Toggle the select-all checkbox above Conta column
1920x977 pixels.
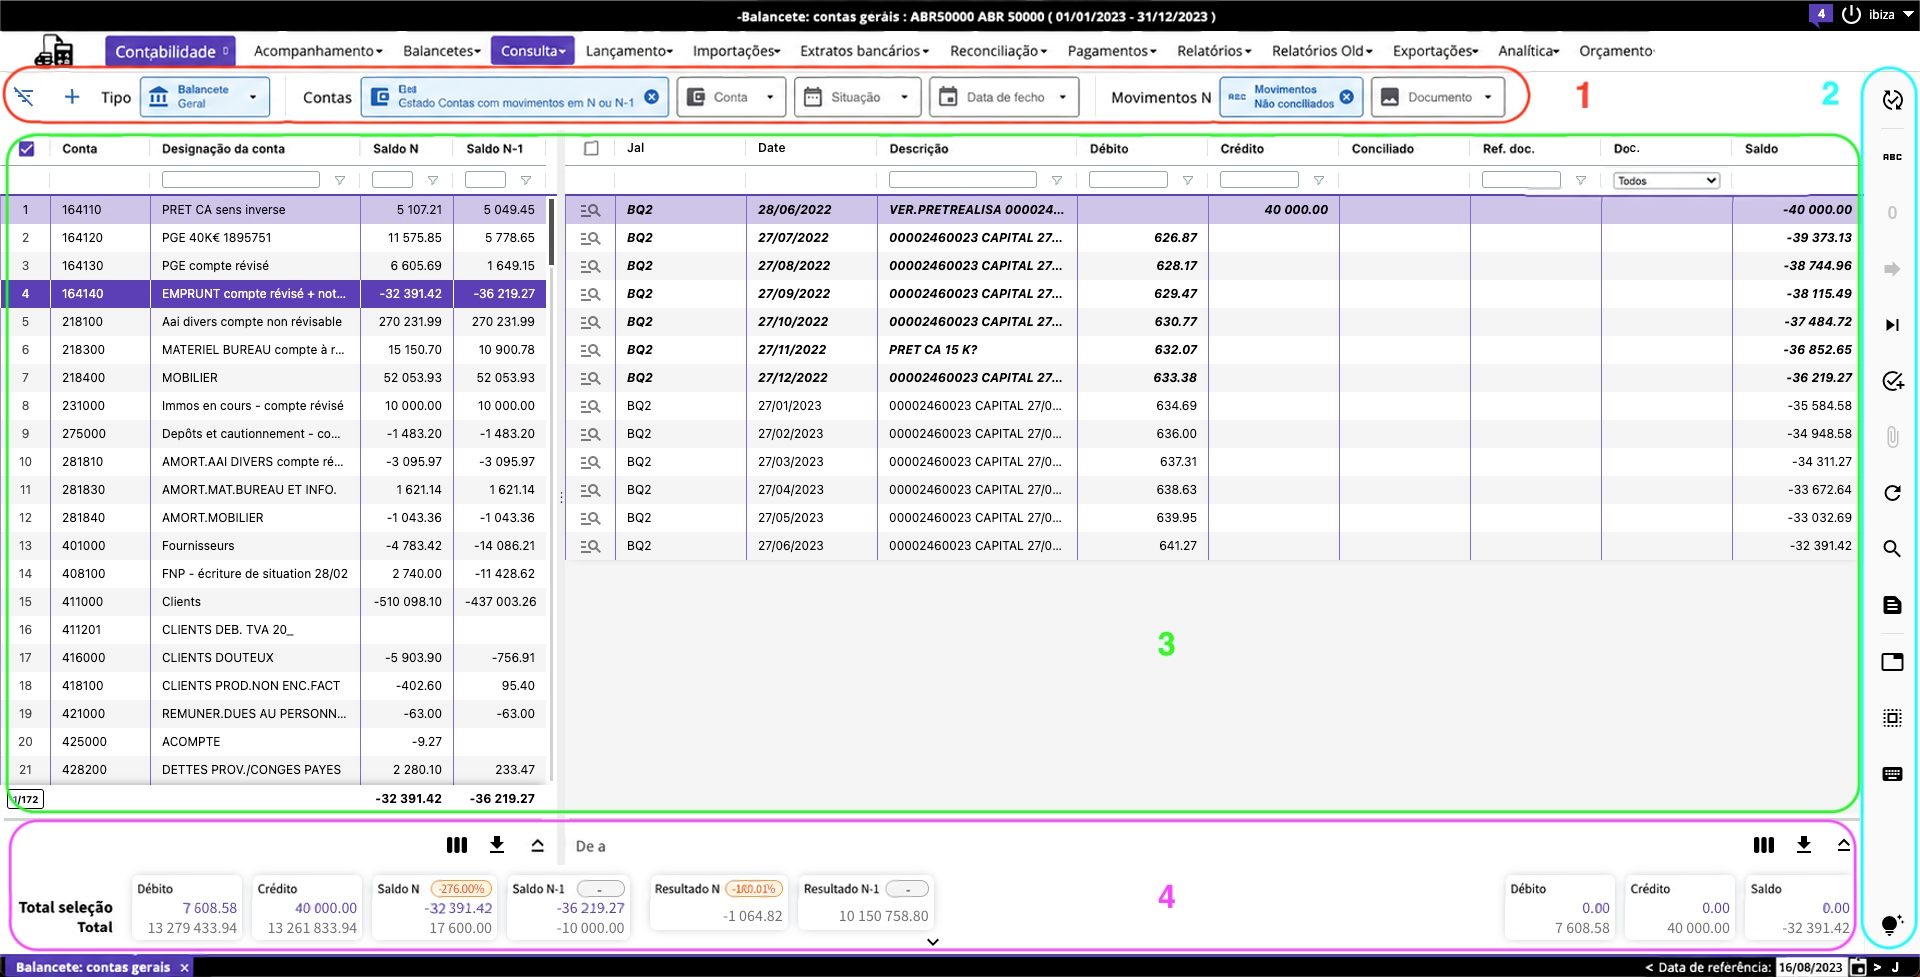coord(27,149)
